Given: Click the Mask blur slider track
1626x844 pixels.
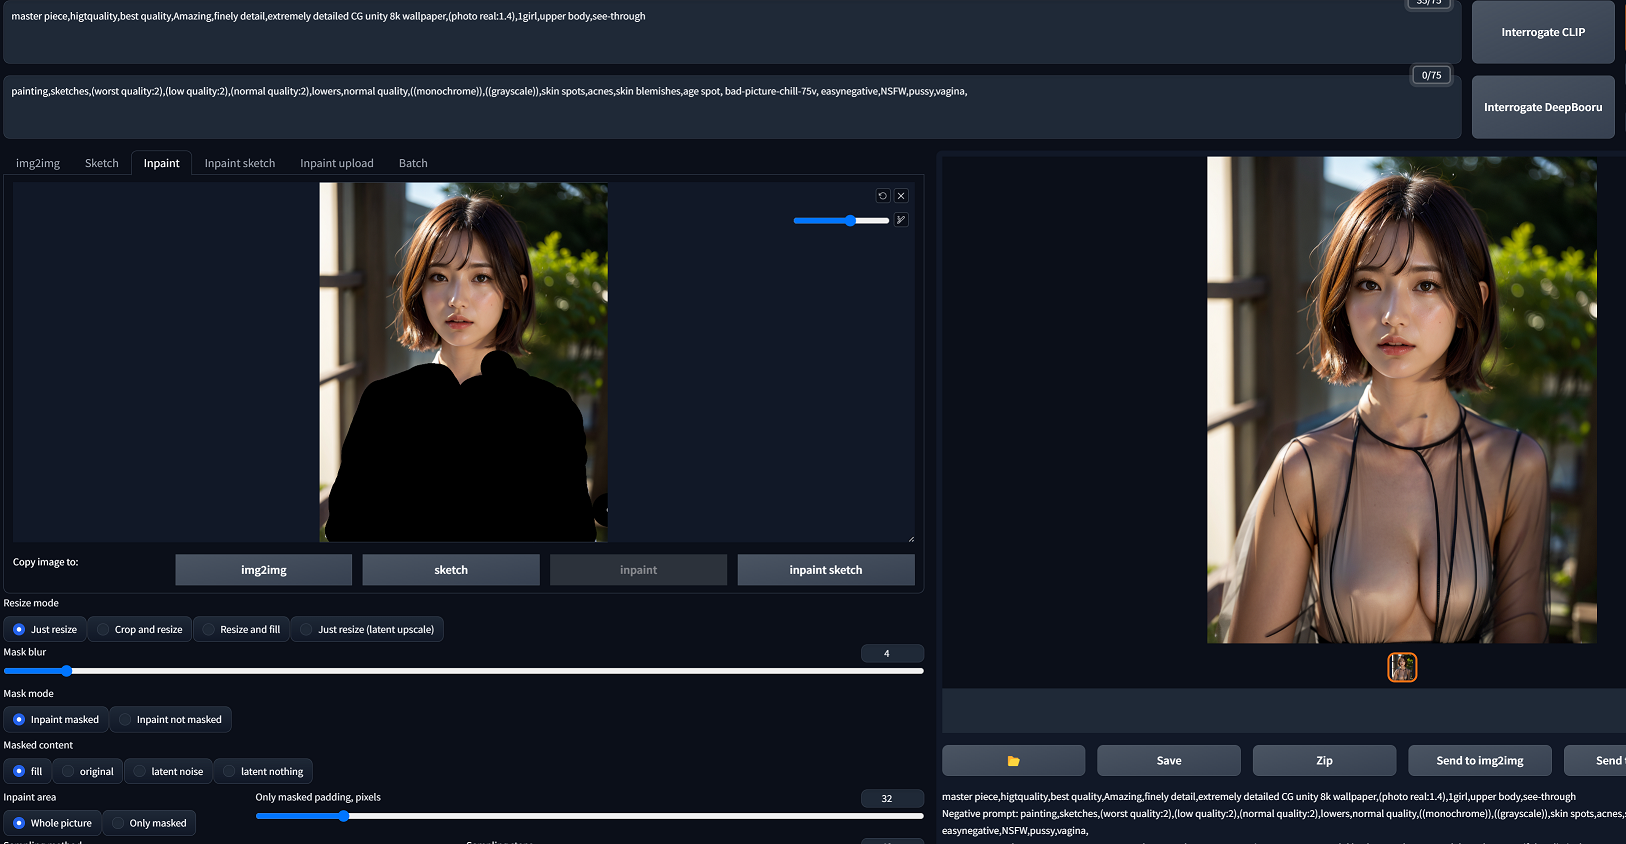Looking at the screenshot, I should pos(463,671).
